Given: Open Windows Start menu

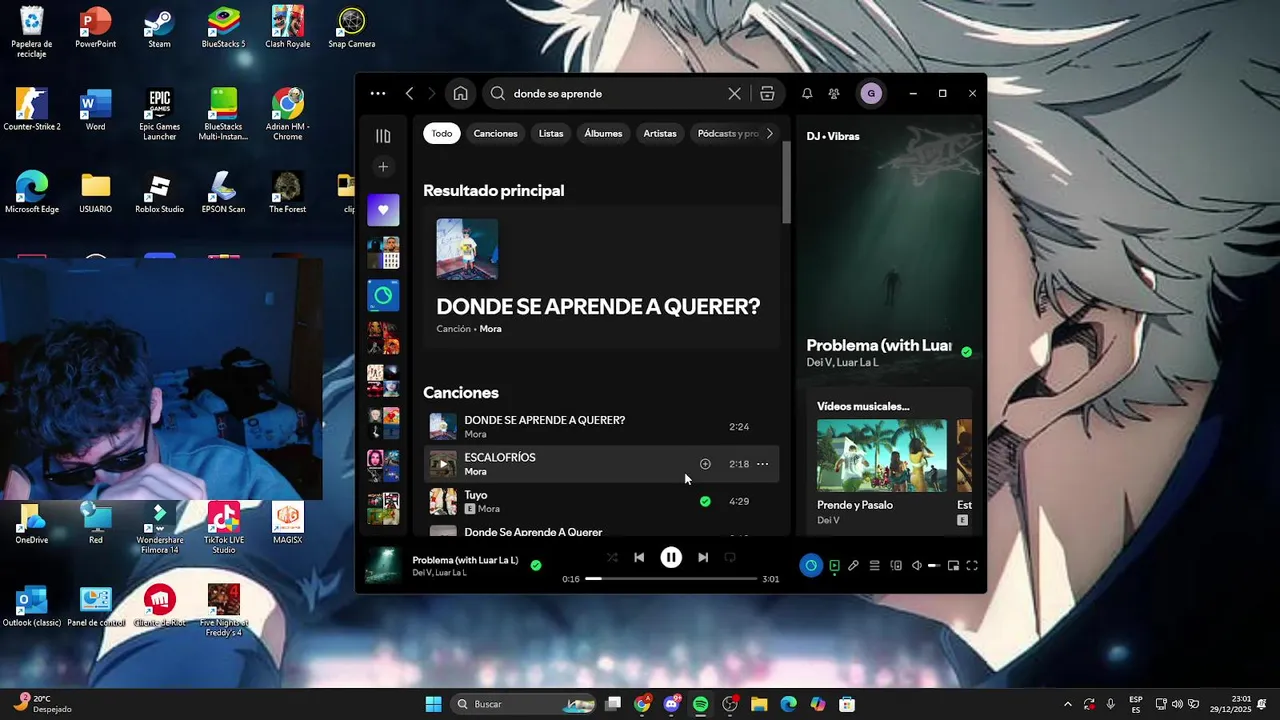Looking at the screenshot, I should (433, 704).
